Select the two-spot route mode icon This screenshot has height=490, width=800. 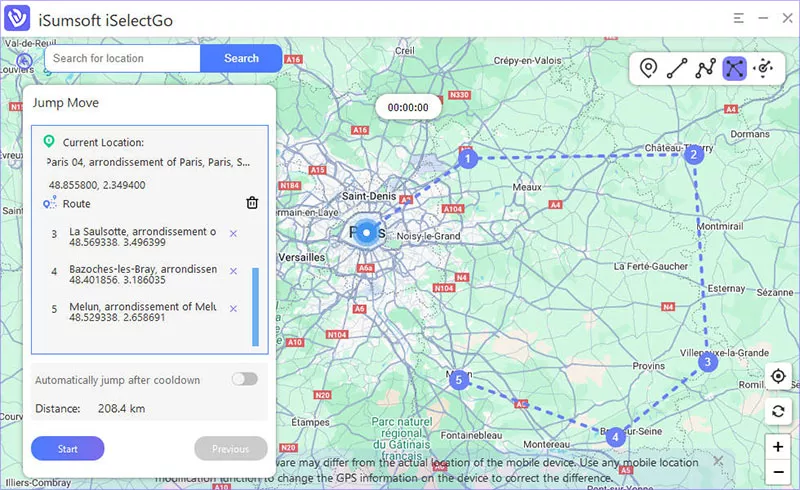pos(677,68)
